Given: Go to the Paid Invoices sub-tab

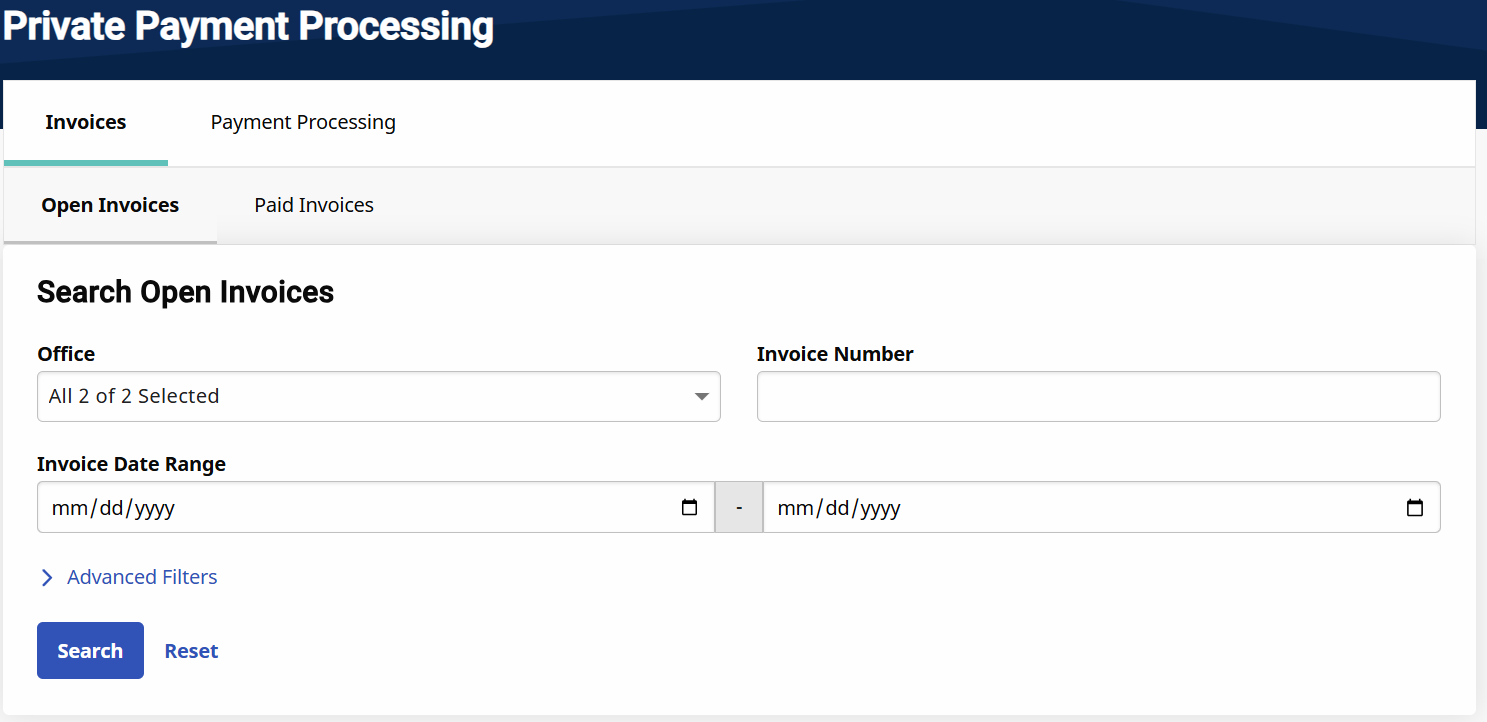Looking at the screenshot, I should (314, 206).
